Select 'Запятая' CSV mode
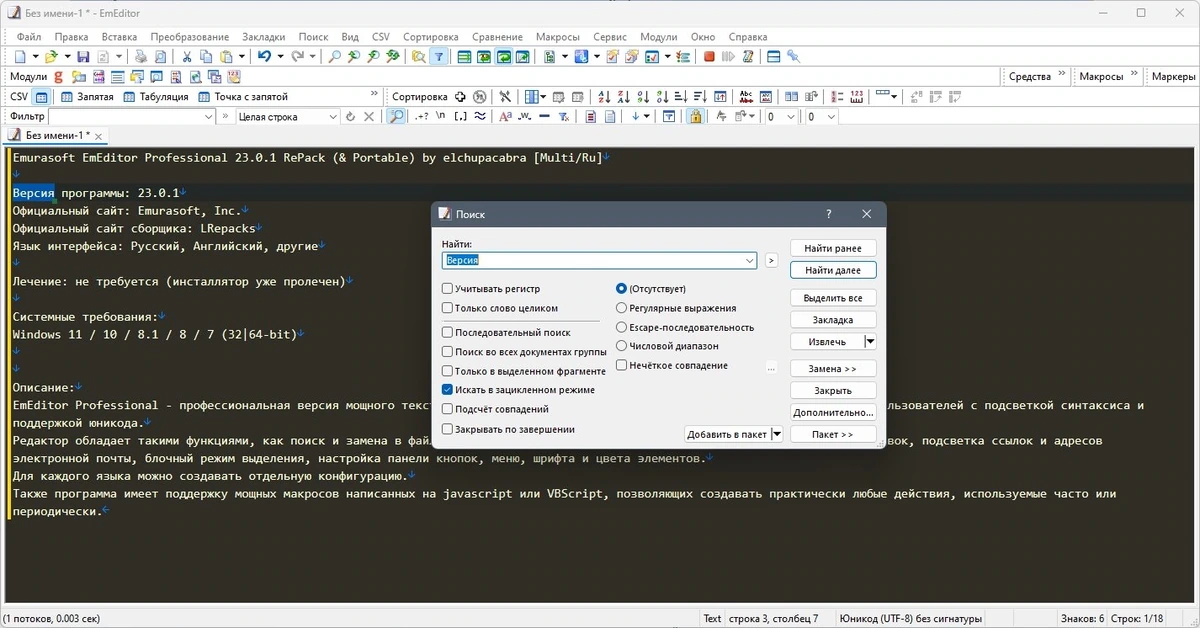1200x628 pixels. tap(87, 97)
